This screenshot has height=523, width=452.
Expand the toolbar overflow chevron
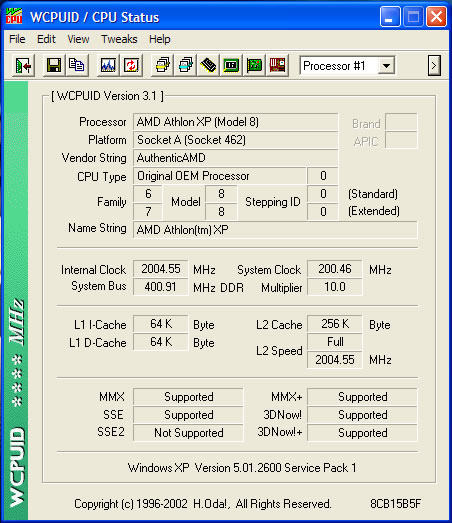pyautogui.click(x=434, y=65)
